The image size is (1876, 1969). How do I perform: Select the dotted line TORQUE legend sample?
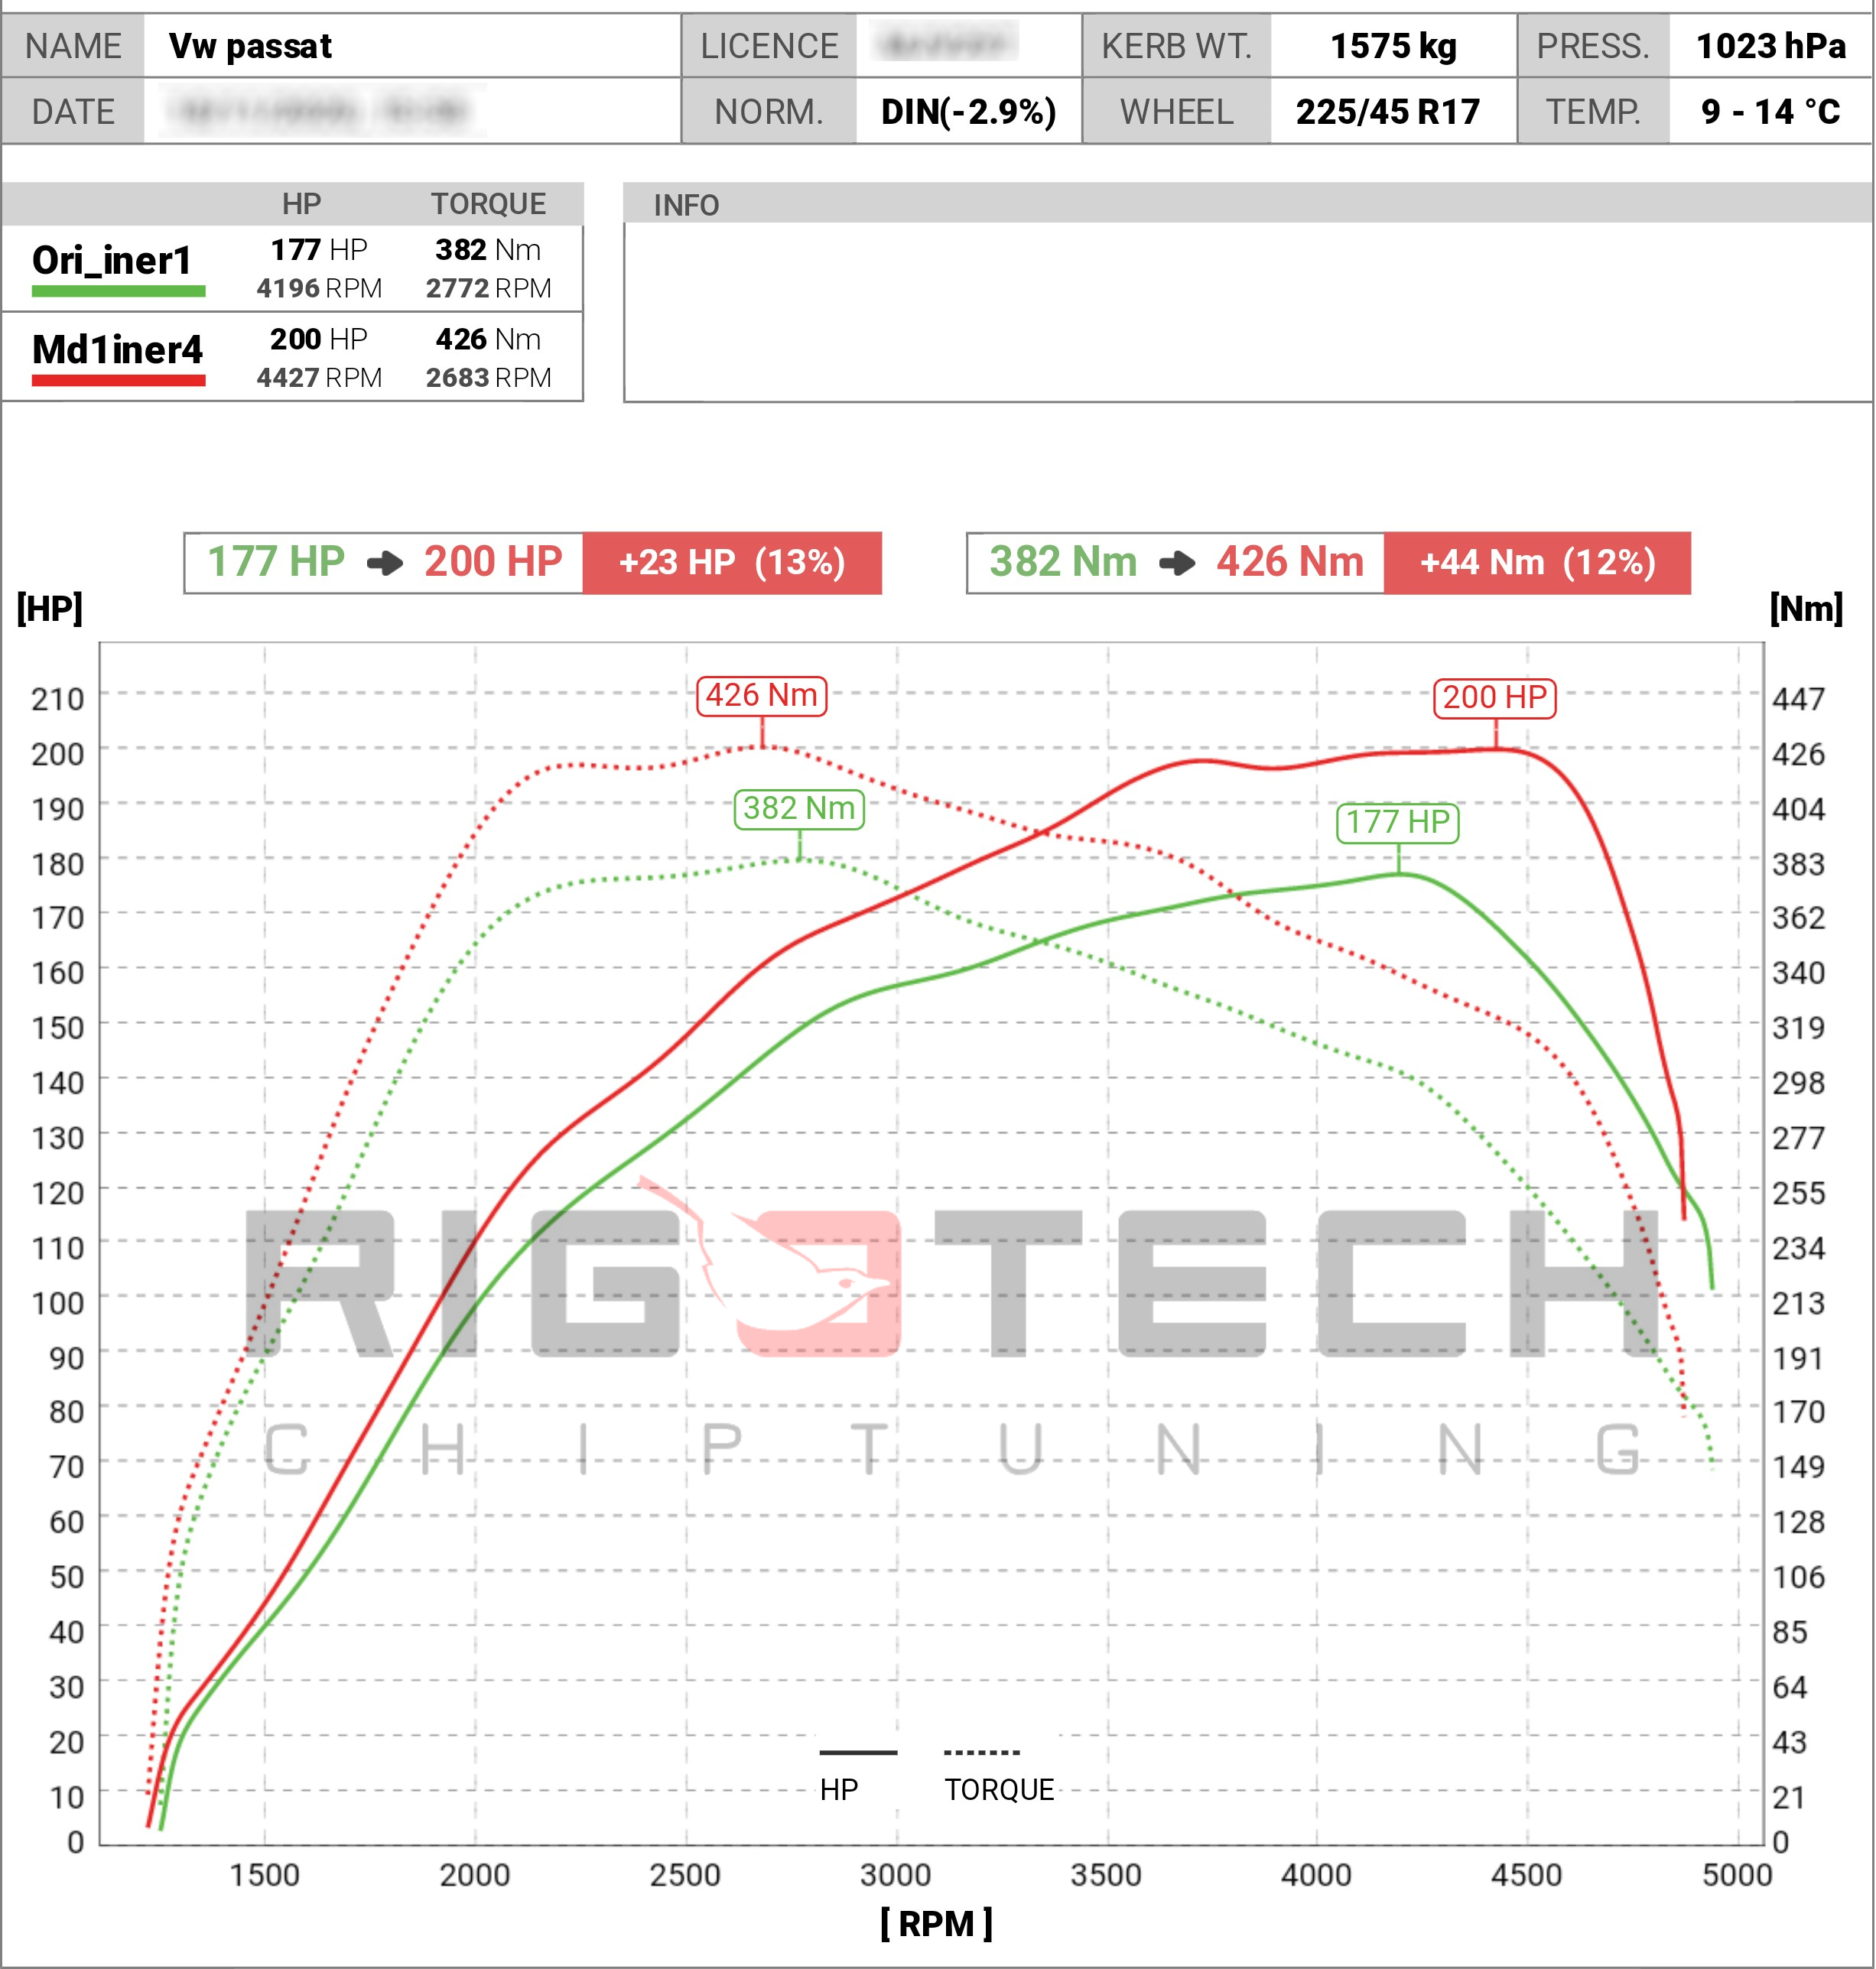click(982, 1752)
